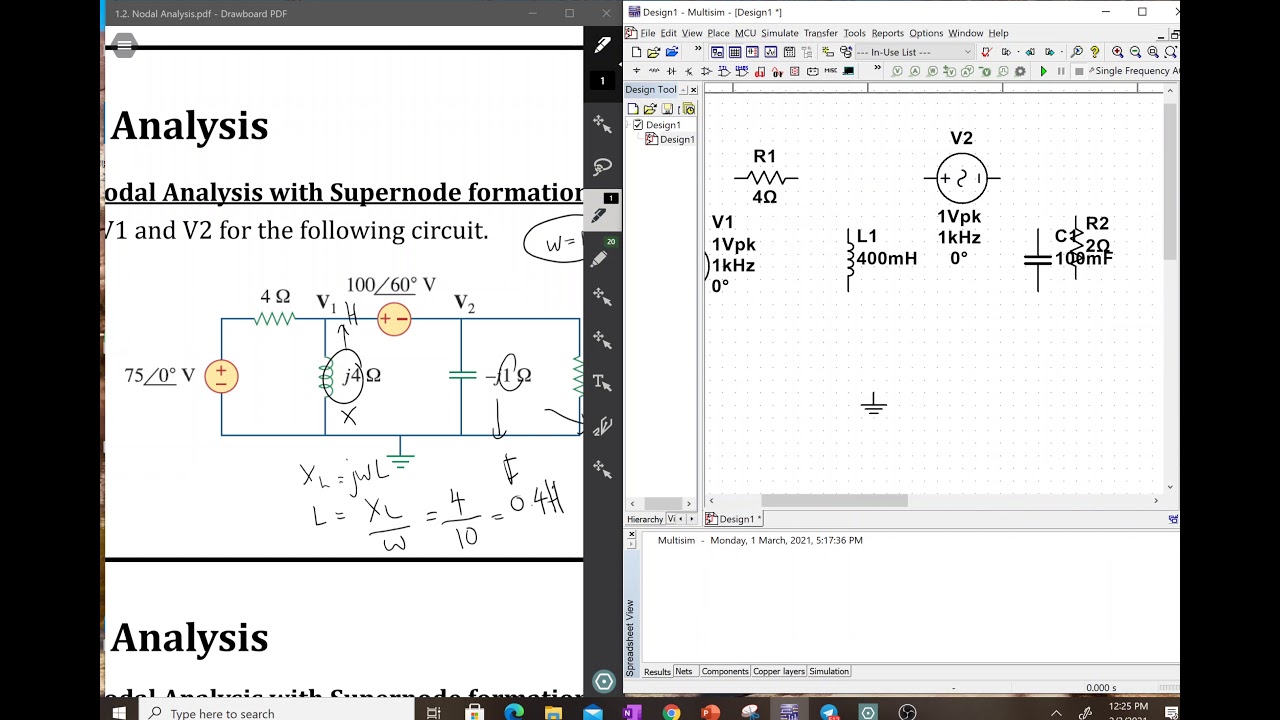1280x720 pixels.
Task: Run the simulation with green play button
Action: coord(1043,71)
